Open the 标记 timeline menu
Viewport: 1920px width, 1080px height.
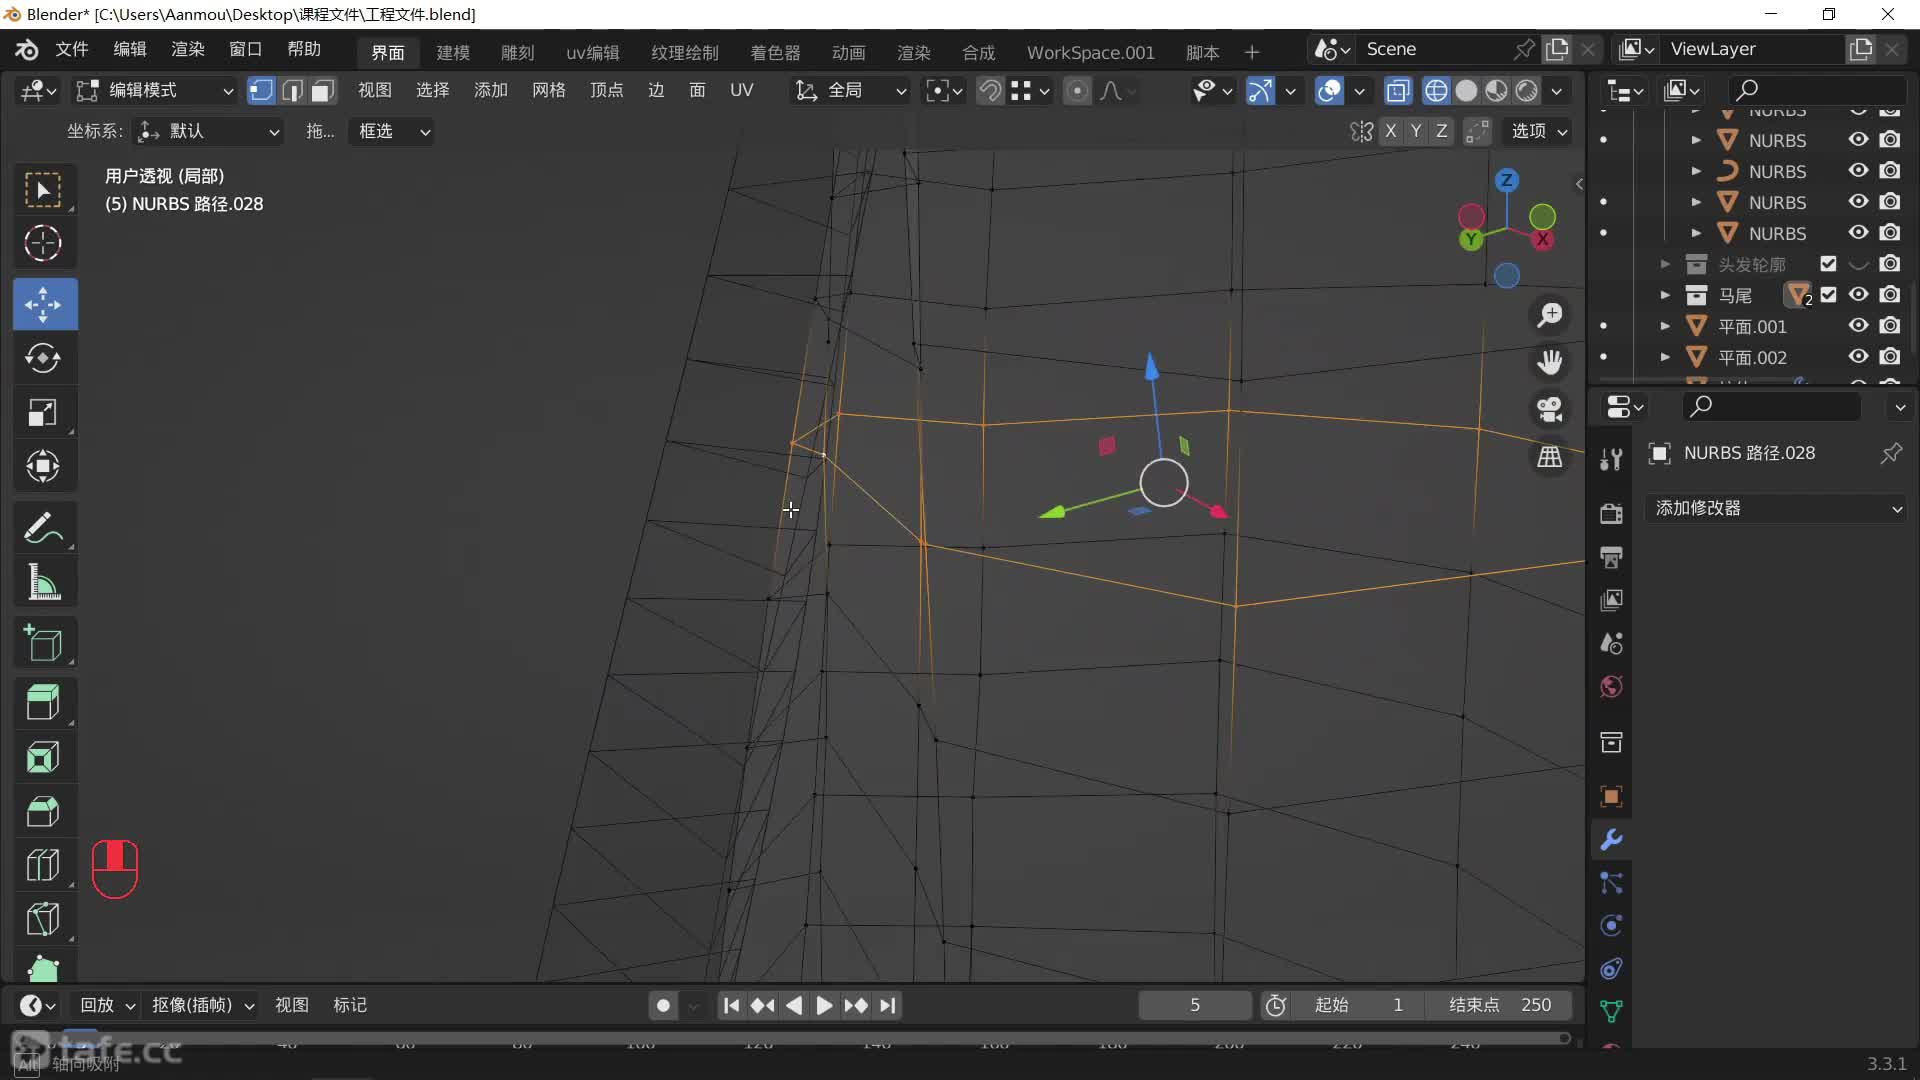click(350, 1005)
